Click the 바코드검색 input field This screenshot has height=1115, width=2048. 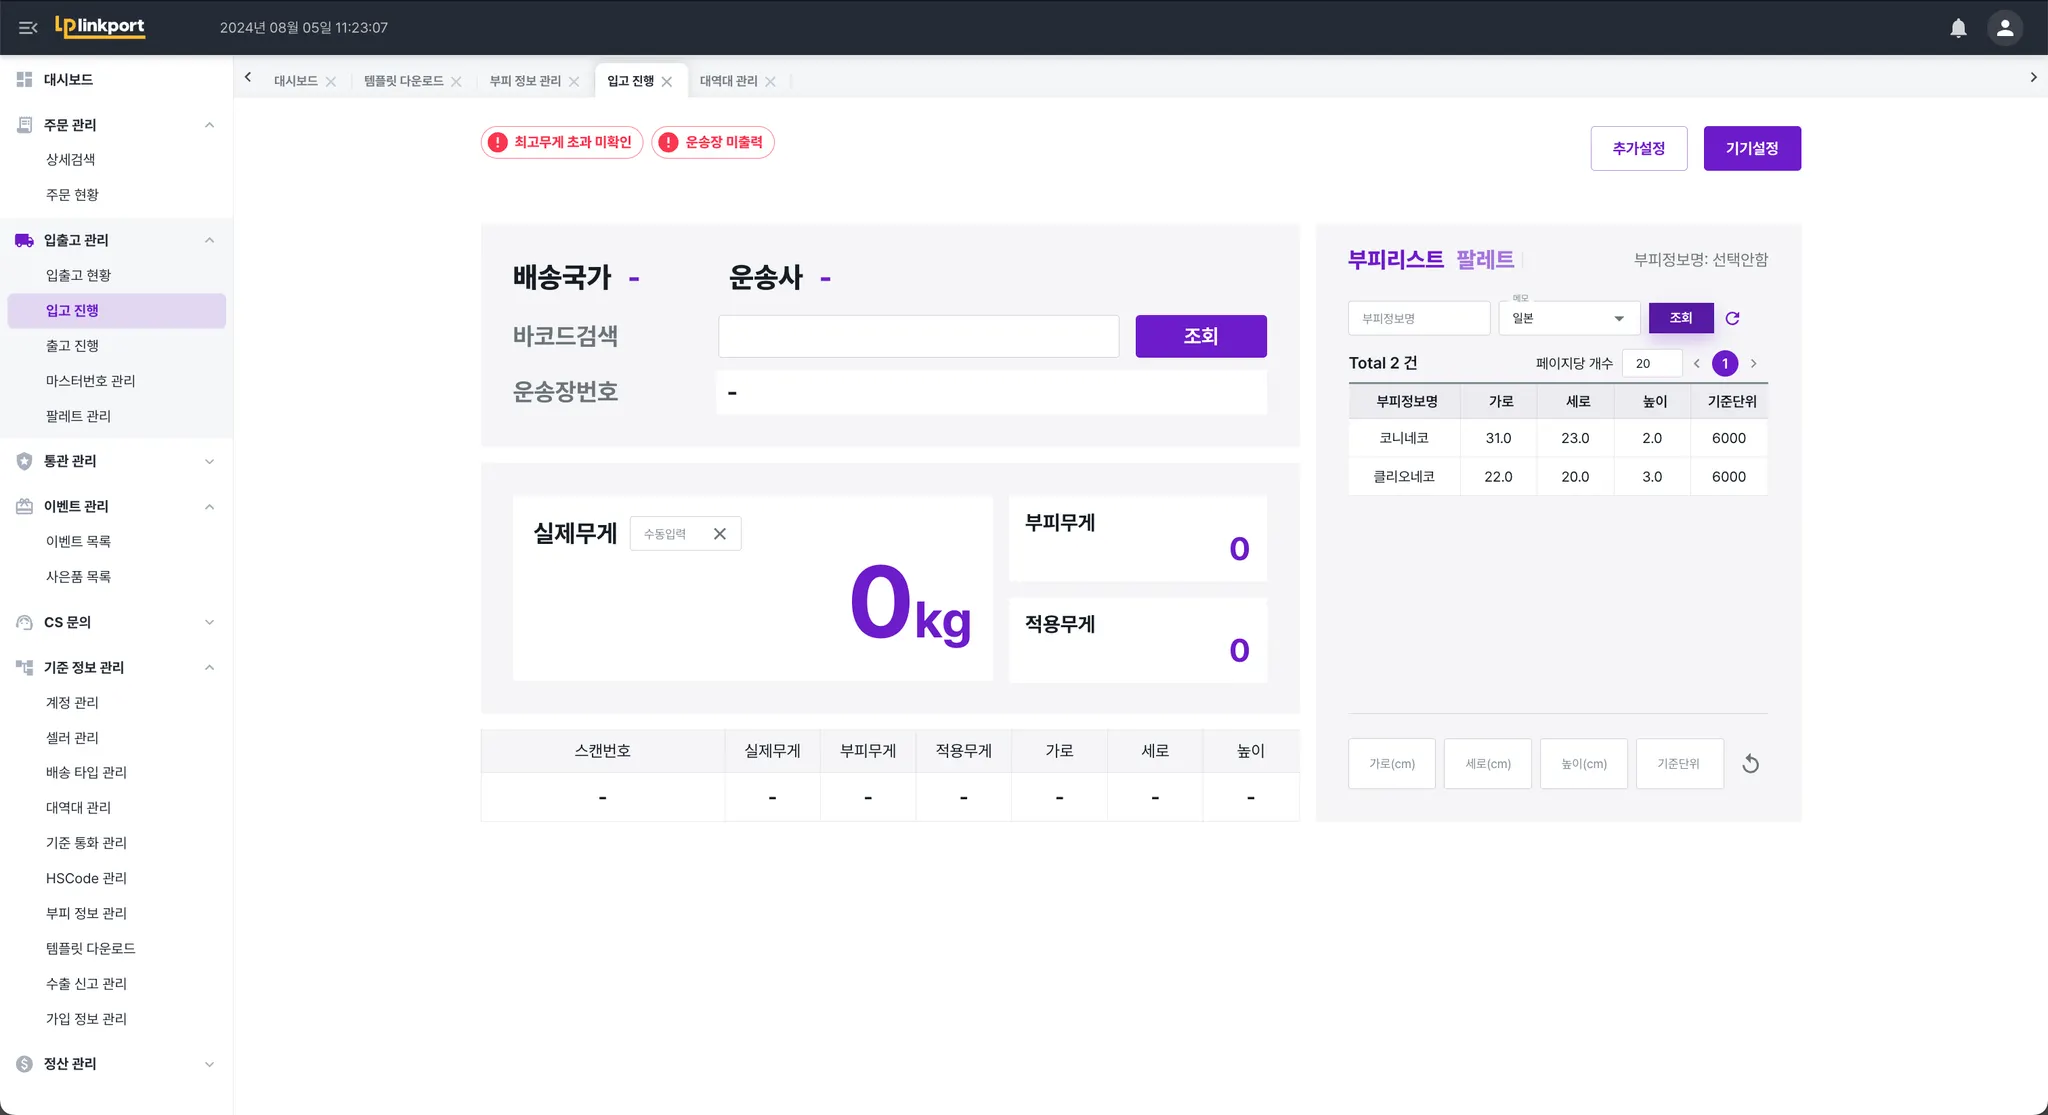click(x=918, y=336)
